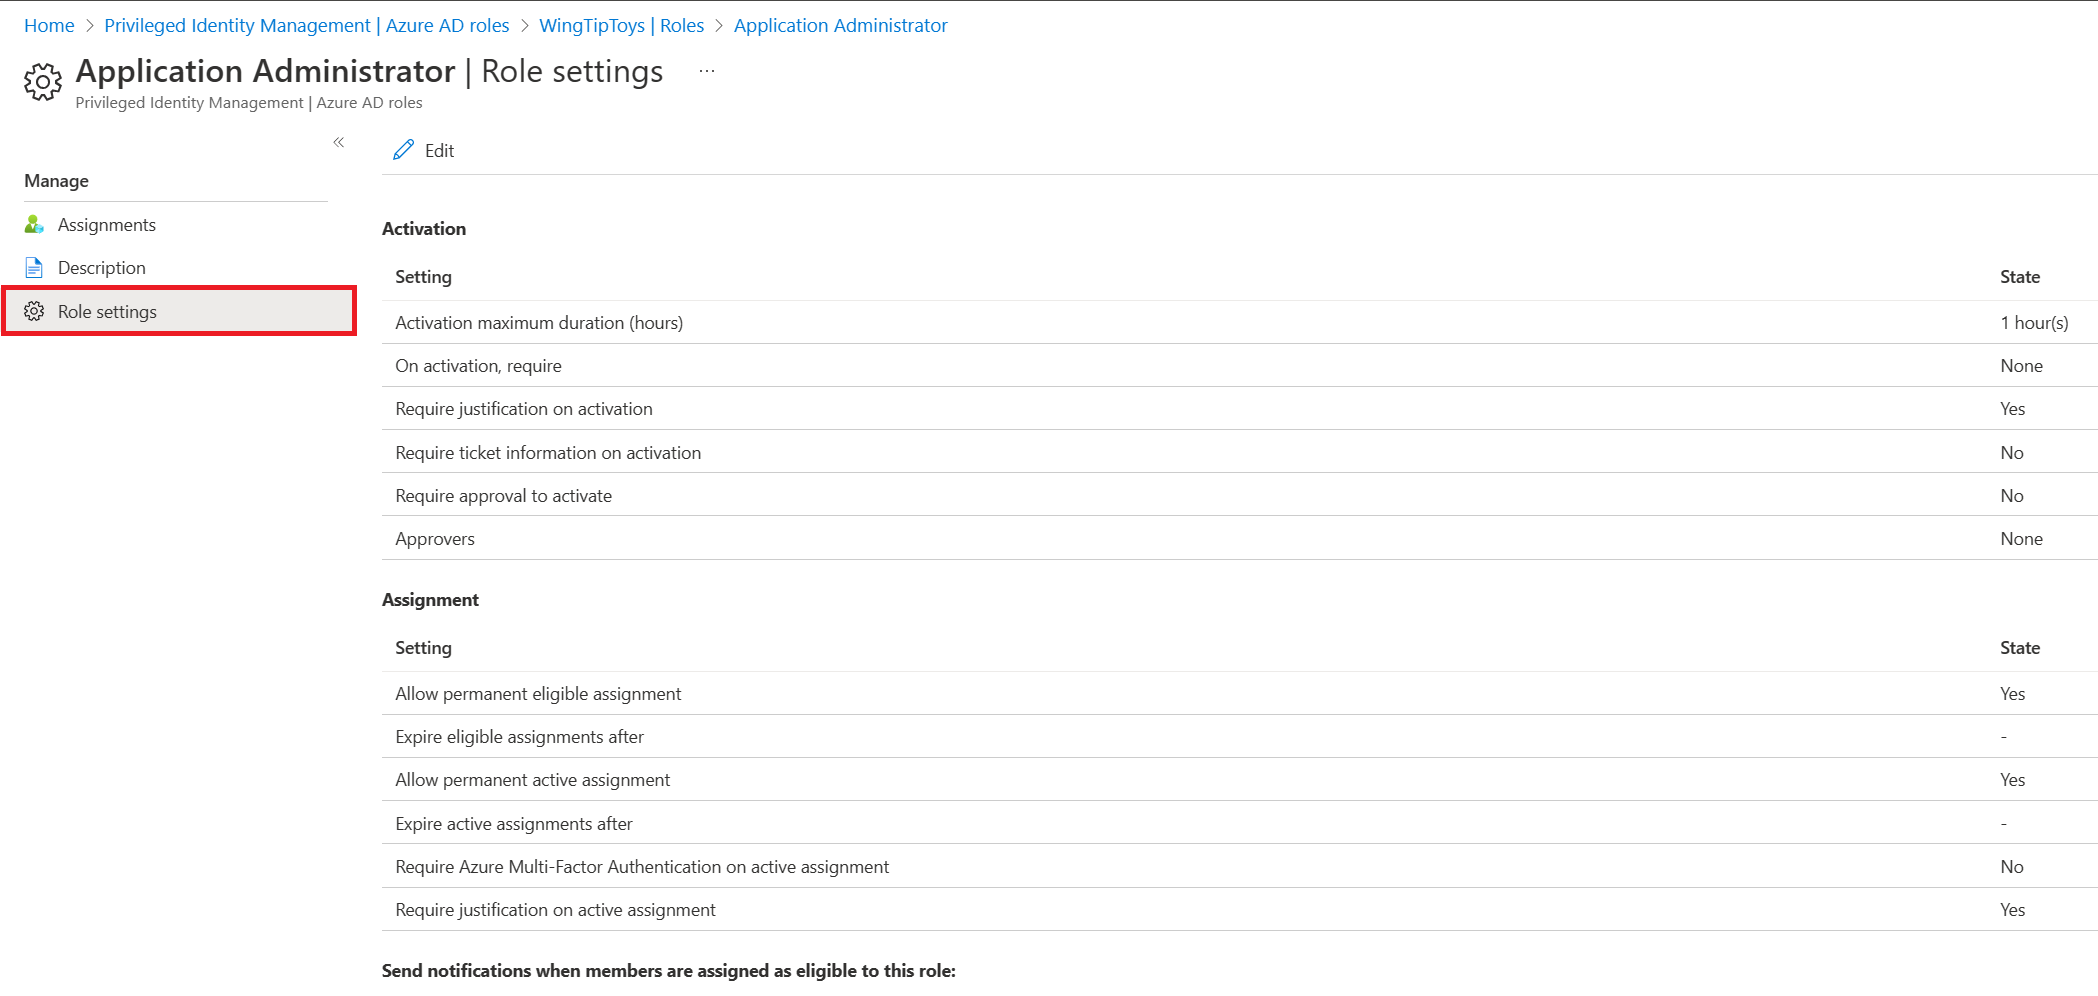The image size is (2098, 996).
Task: Click Require Azure Multi-Factor Authentication row
Action: pos(1239,866)
